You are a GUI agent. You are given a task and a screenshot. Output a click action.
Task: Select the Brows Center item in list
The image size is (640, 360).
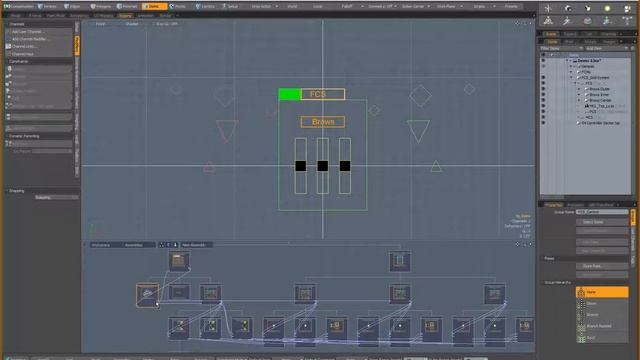coord(600,100)
